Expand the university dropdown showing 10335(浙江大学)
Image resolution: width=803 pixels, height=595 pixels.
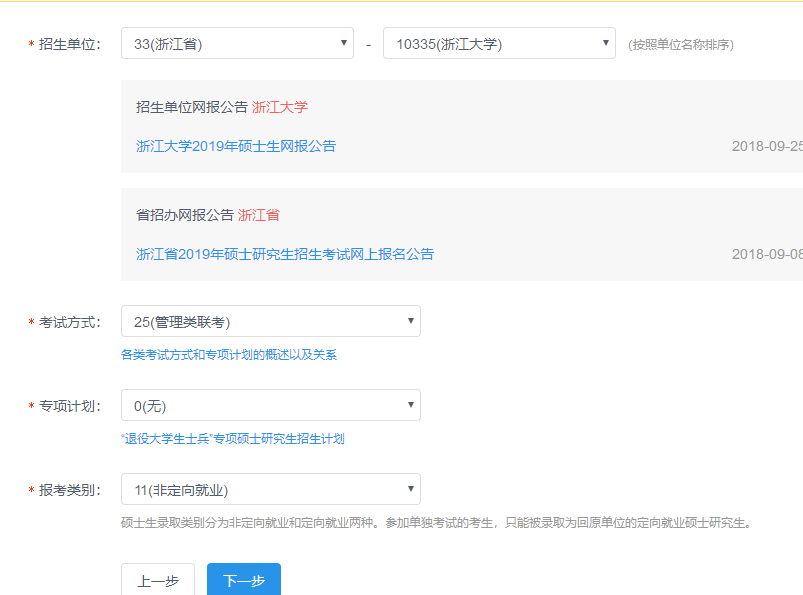[x=499, y=44]
